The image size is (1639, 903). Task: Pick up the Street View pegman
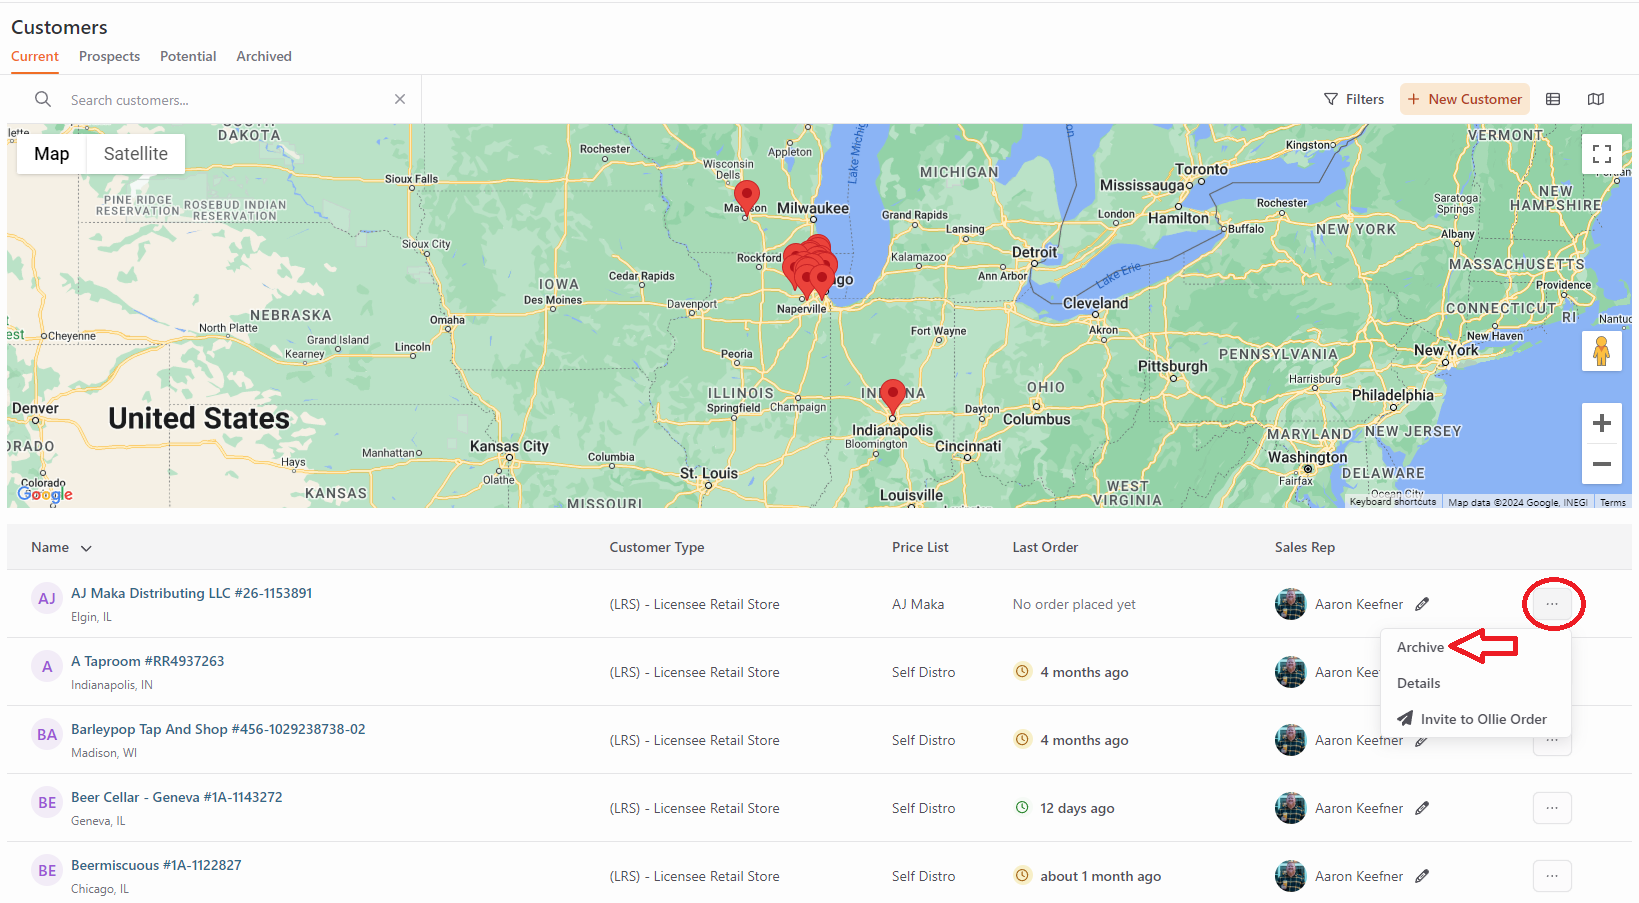(x=1602, y=351)
